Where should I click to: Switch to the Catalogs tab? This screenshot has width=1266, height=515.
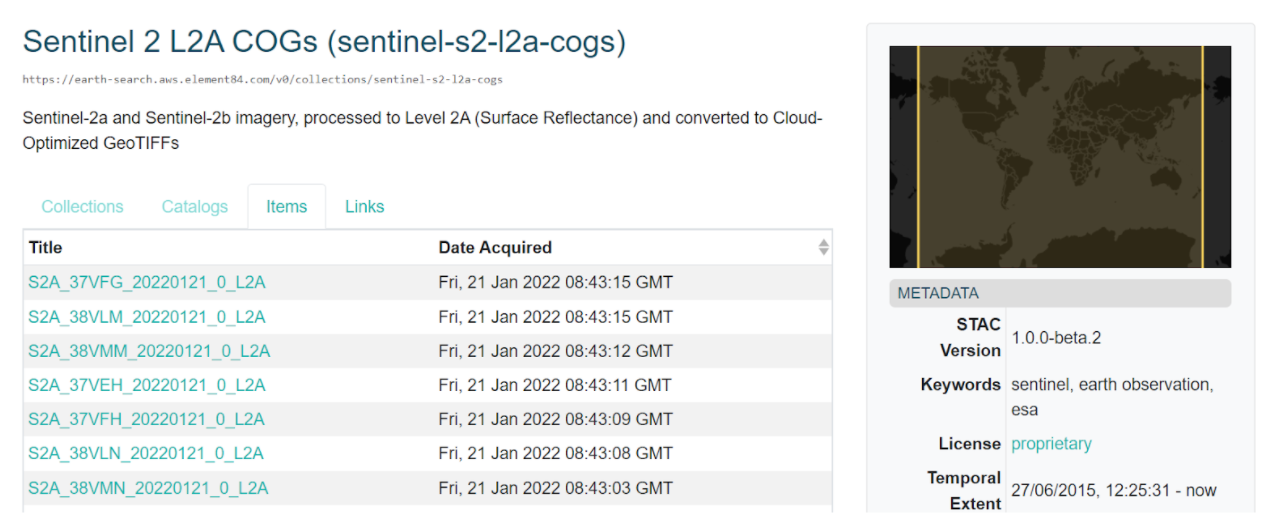coord(195,207)
